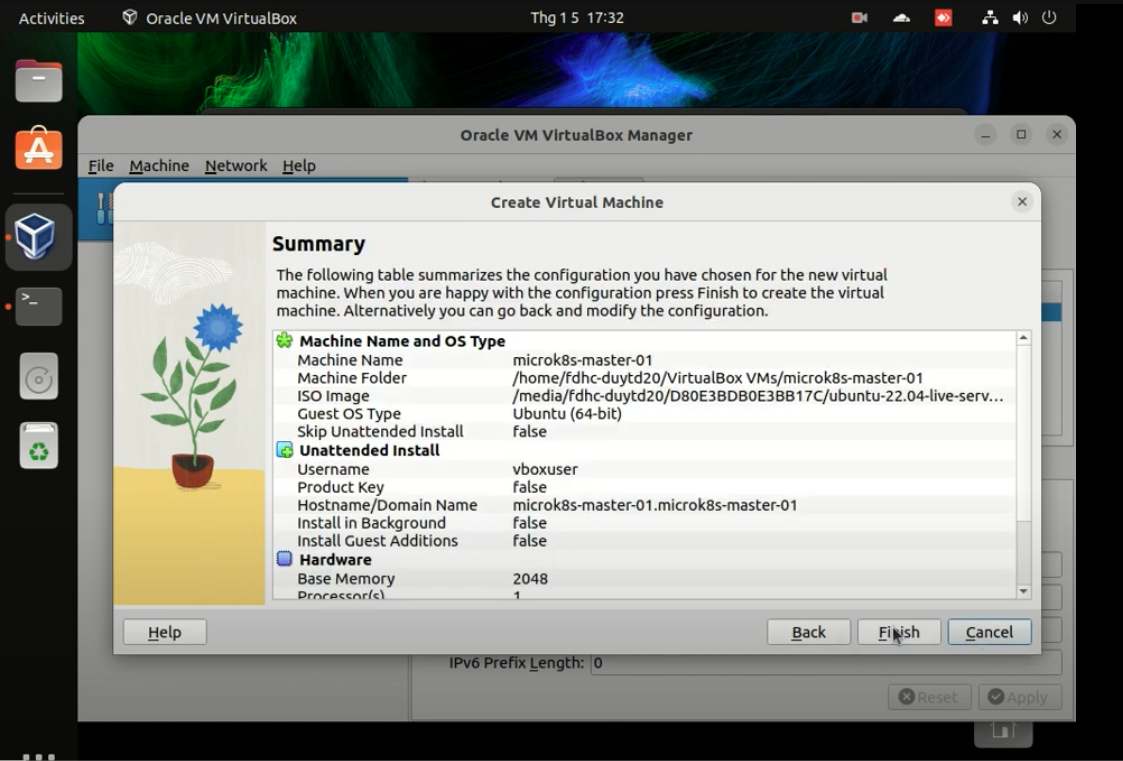
Task: Open the Files folder icon in the dock
Action: (37, 80)
